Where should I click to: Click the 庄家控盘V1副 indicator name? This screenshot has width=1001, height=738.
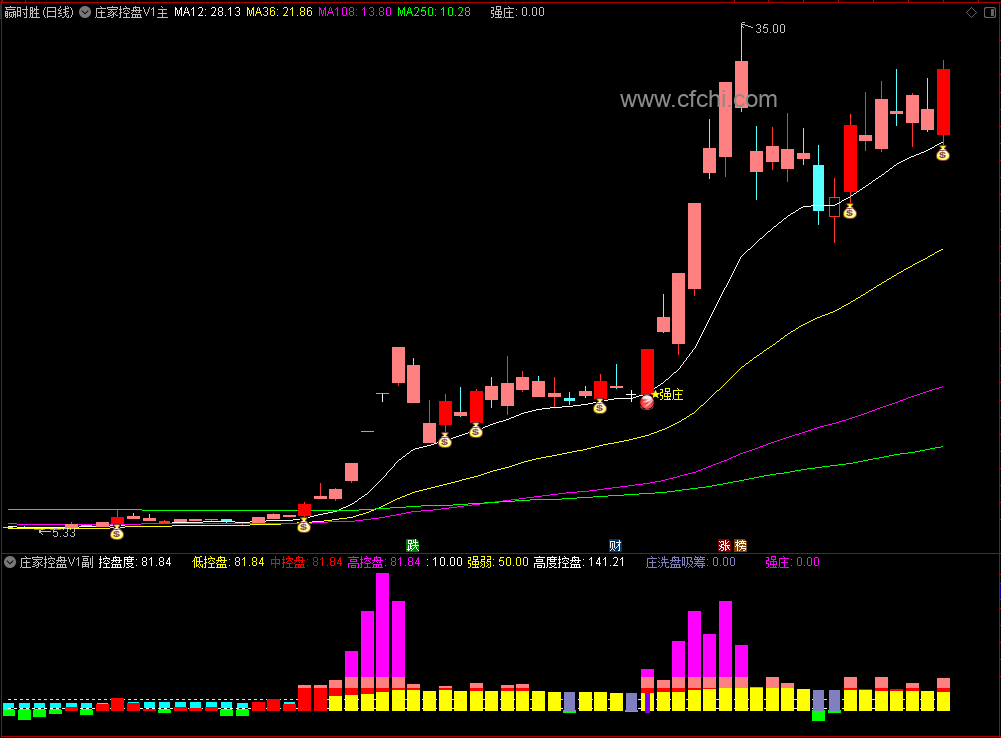57,562
